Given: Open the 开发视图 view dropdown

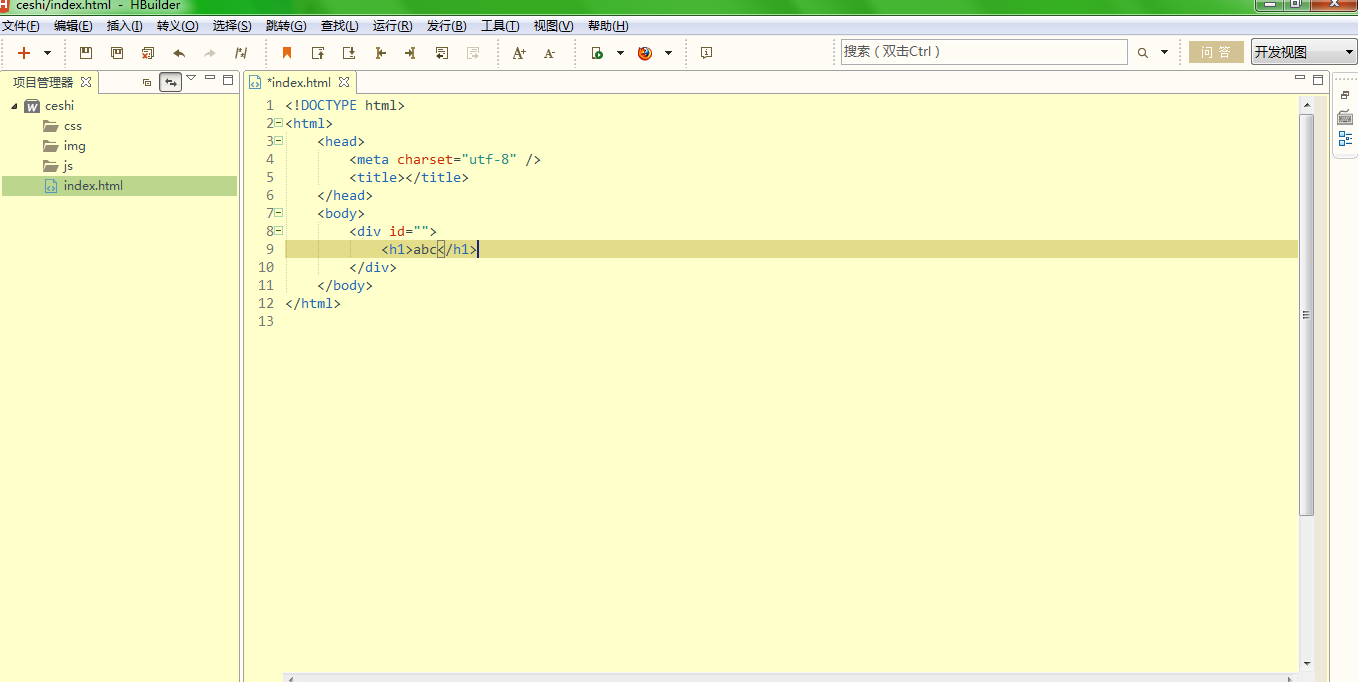Looking at the screenshot, I should [x=1304, y=52].
